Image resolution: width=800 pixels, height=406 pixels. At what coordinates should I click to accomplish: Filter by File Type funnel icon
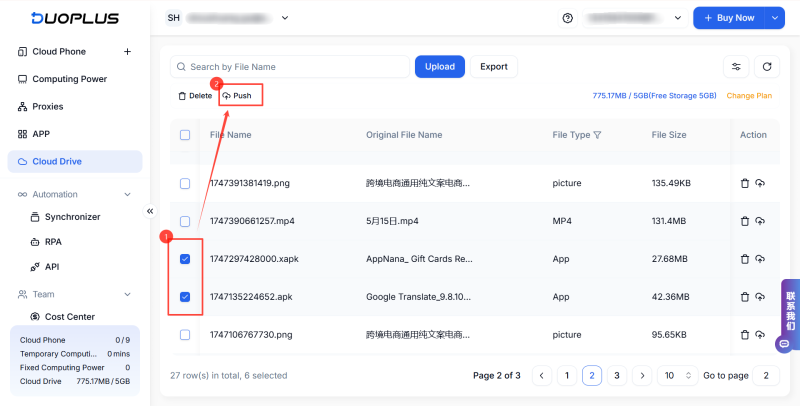tap(597, 135)
